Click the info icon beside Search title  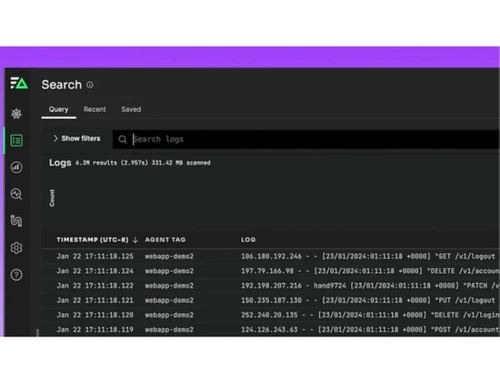click(90, 85)
